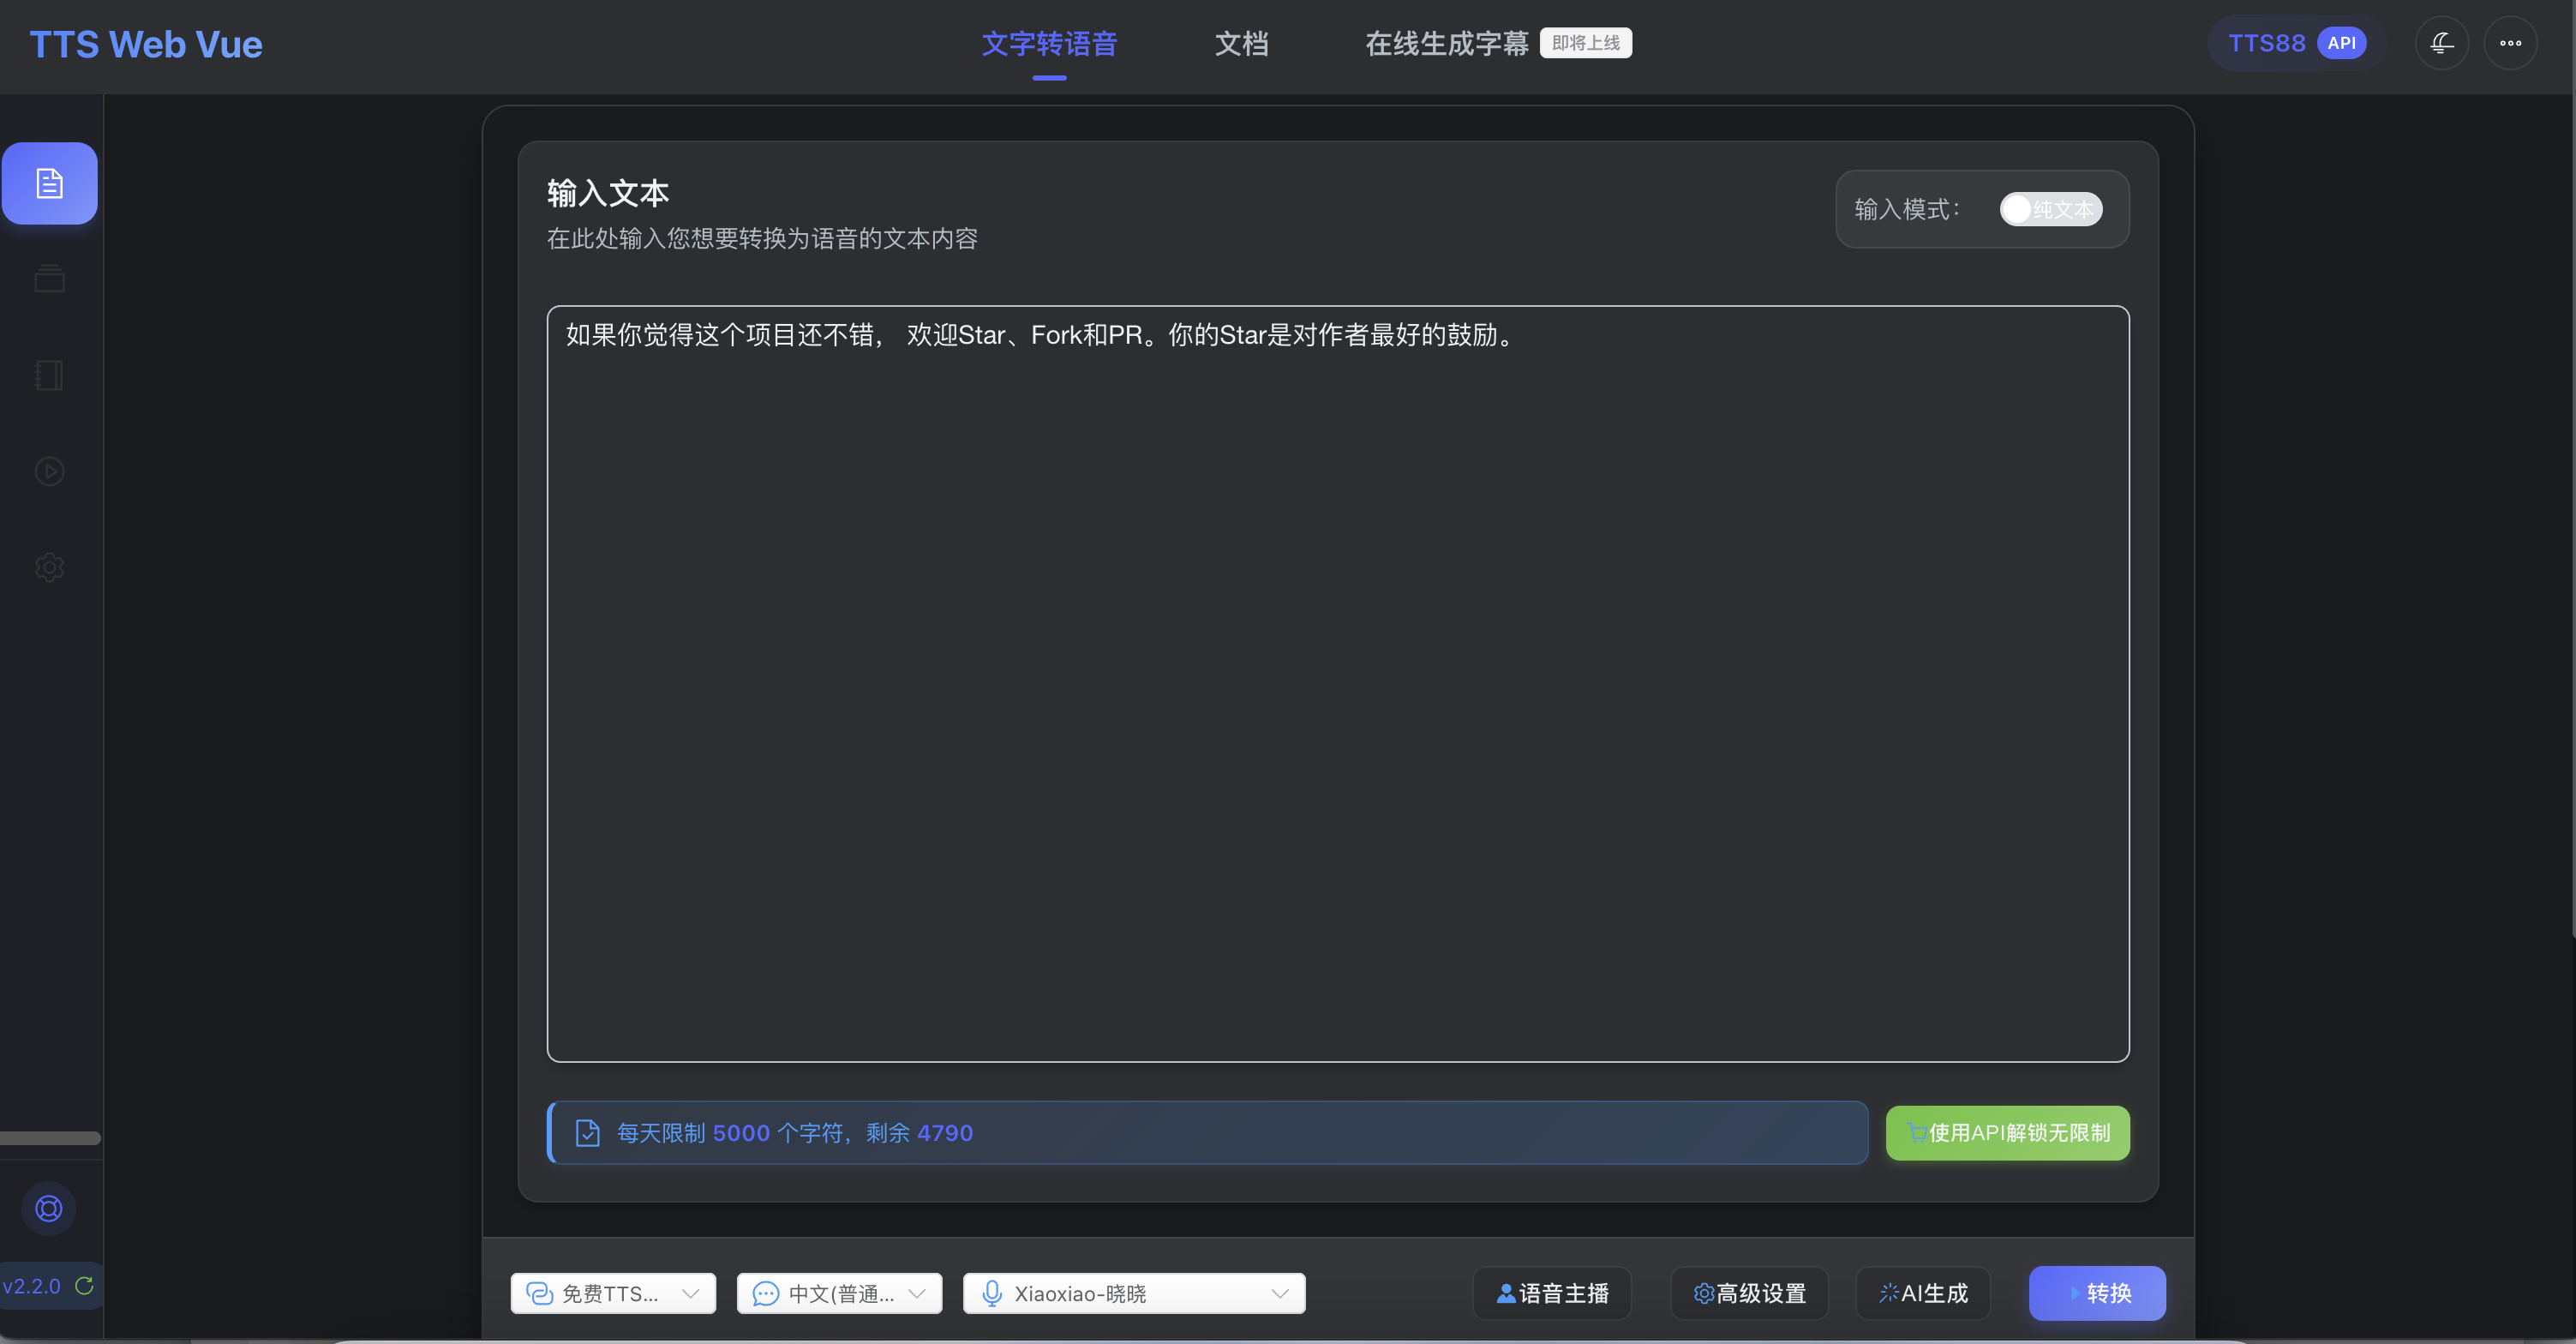
Task: Select the document text input sidebar icon
Action: click(49, 183)
